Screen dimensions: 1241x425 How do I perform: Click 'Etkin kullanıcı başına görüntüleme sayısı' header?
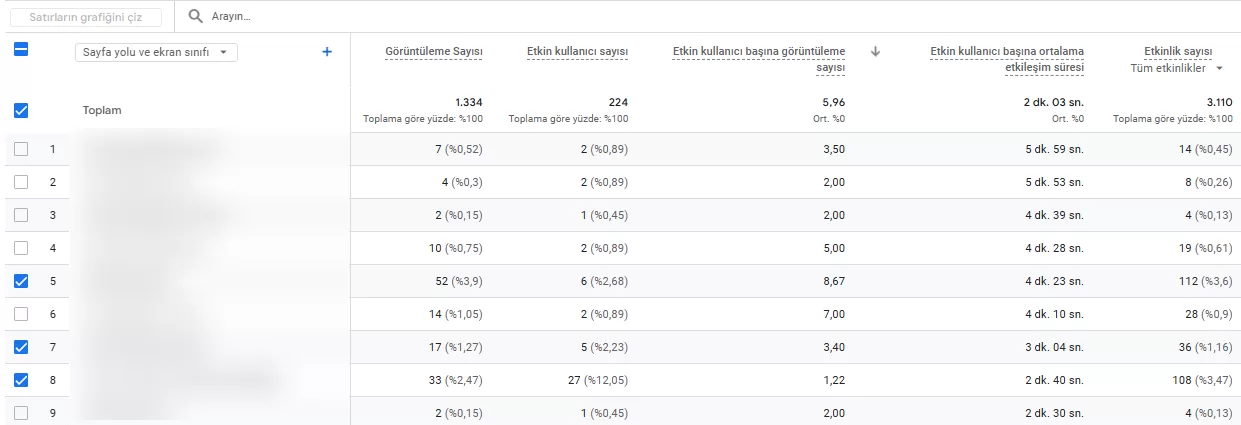click(759, 60)
